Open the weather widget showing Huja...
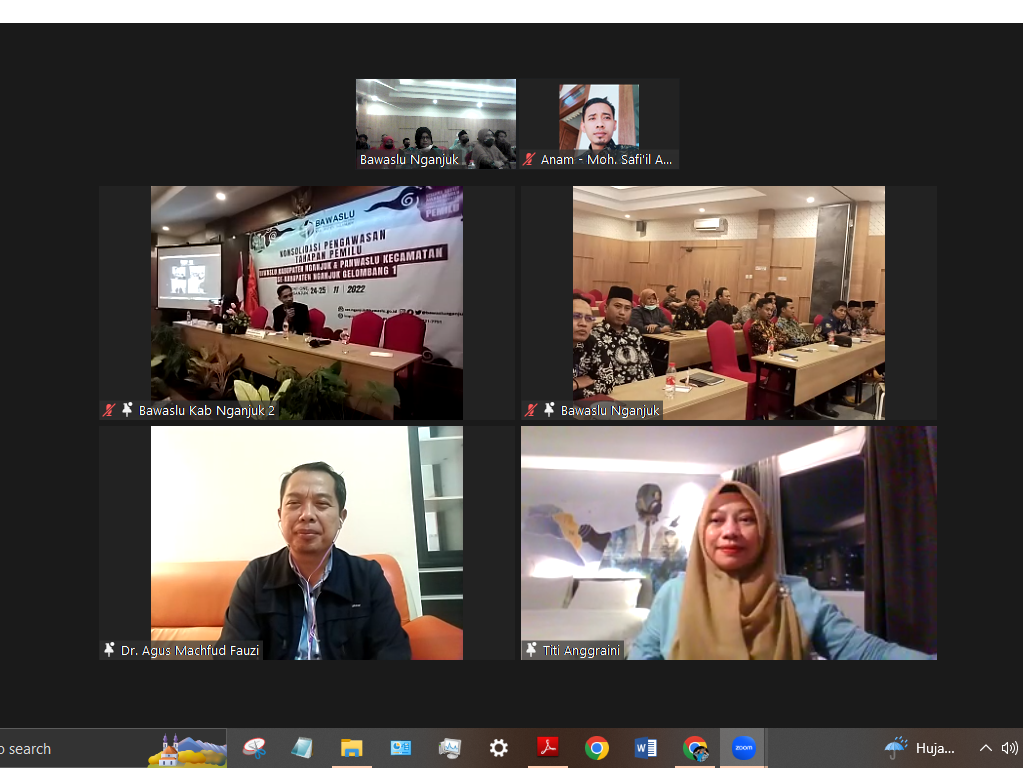 (920, 748)
